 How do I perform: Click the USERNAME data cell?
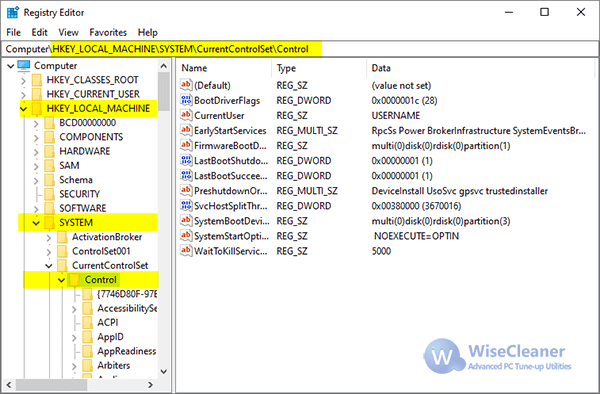pos(396,116)
